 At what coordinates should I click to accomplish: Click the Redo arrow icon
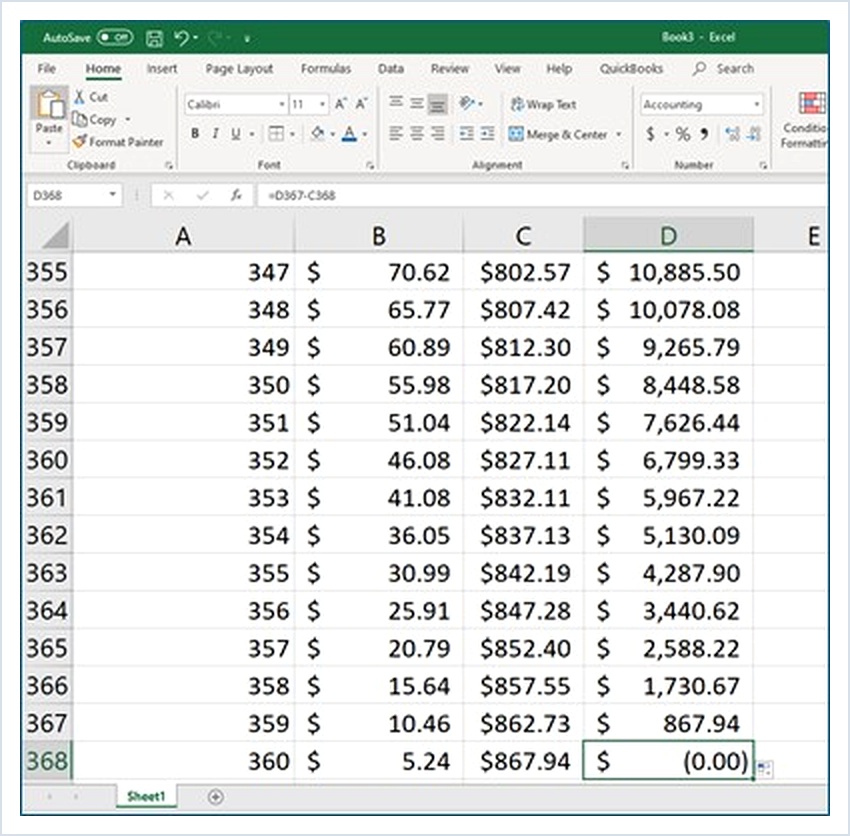click(215, 37)
